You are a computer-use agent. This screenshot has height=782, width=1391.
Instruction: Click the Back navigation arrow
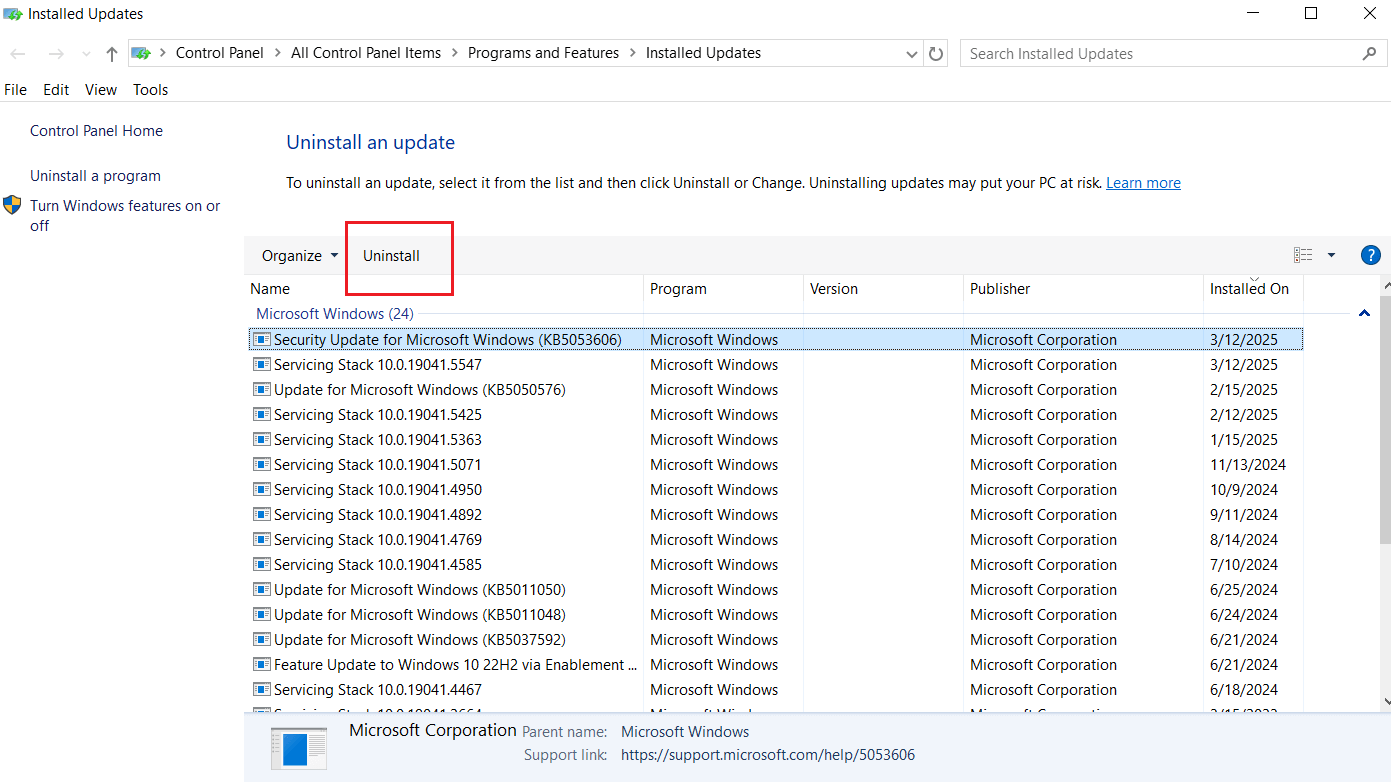(x=17, y=53)
